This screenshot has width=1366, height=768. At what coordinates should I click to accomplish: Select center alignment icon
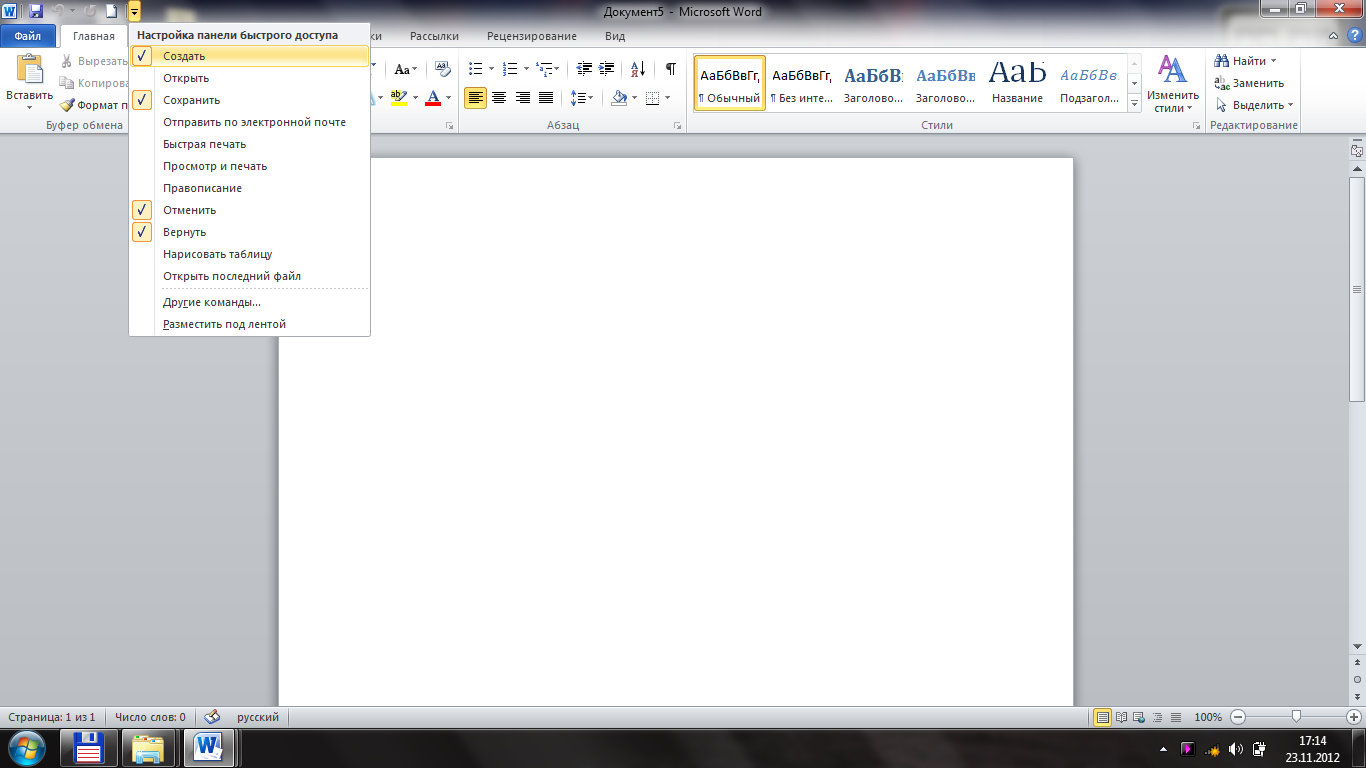tap(499, 98)
